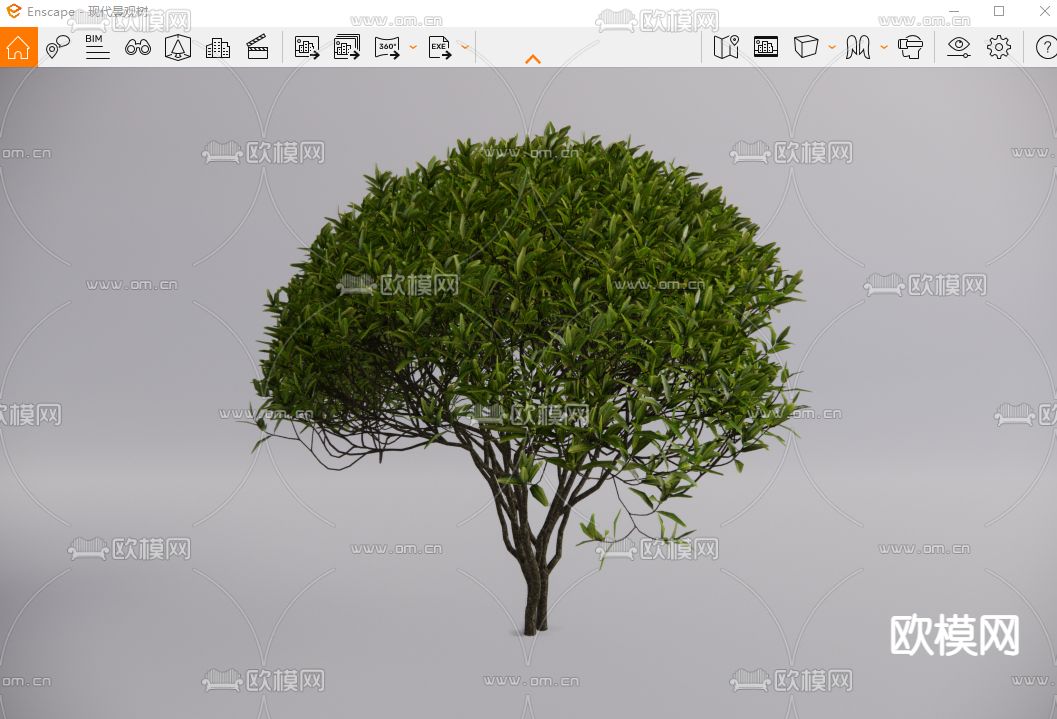Open the General Settings gear
This screenshot has width=1057, height=719.
pos(999,47)
